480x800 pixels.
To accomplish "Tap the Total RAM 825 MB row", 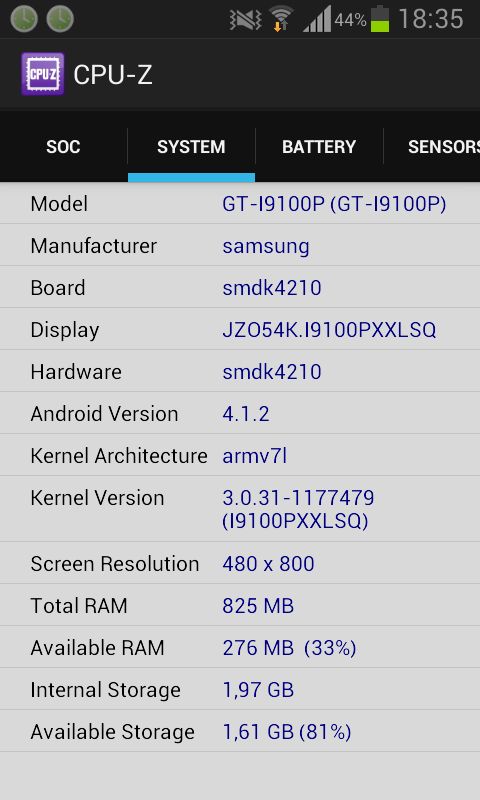I will pos(240,605).
